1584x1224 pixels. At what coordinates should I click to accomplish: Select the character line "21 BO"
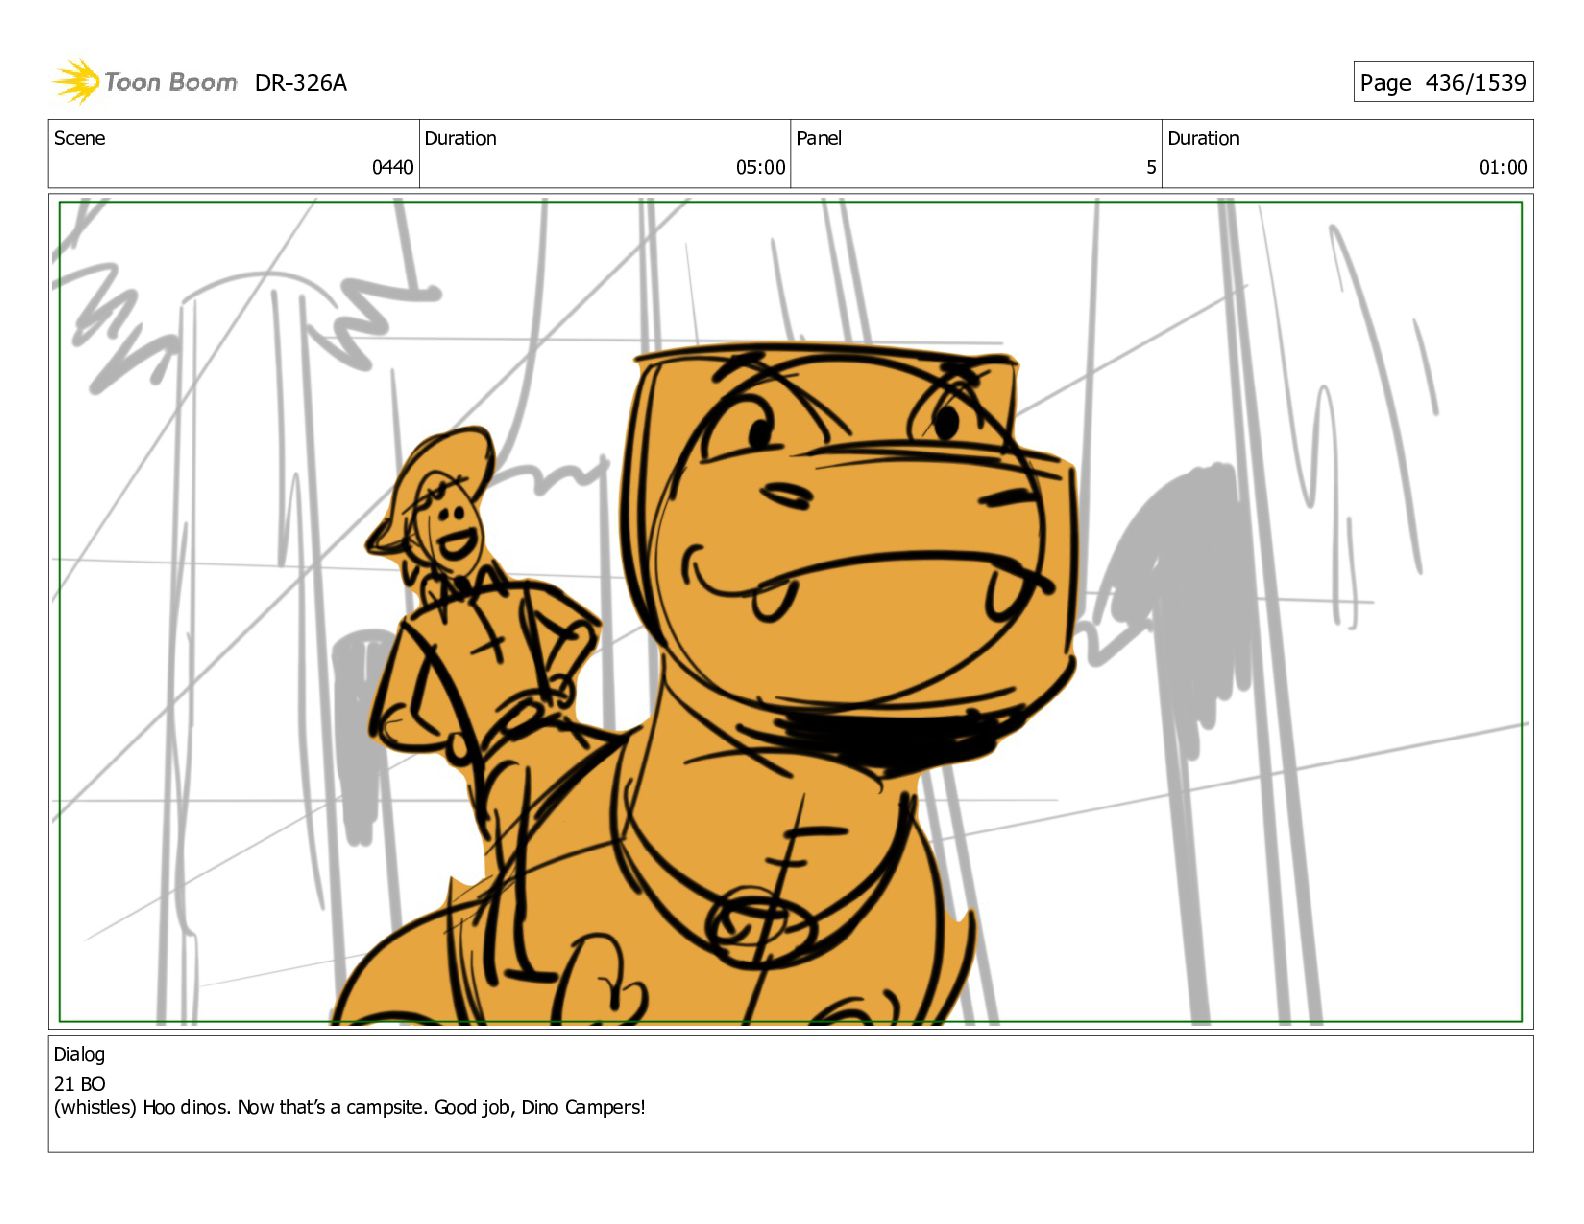(x=80, y=1084)
